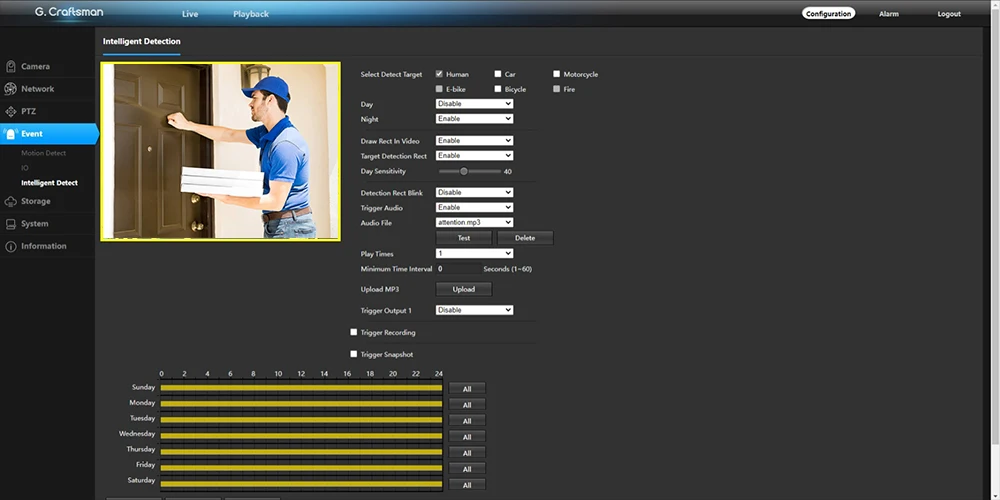The height and width of the screenshot is (500, 1000).
Task: Click the Test audio button
Action: 464,238
